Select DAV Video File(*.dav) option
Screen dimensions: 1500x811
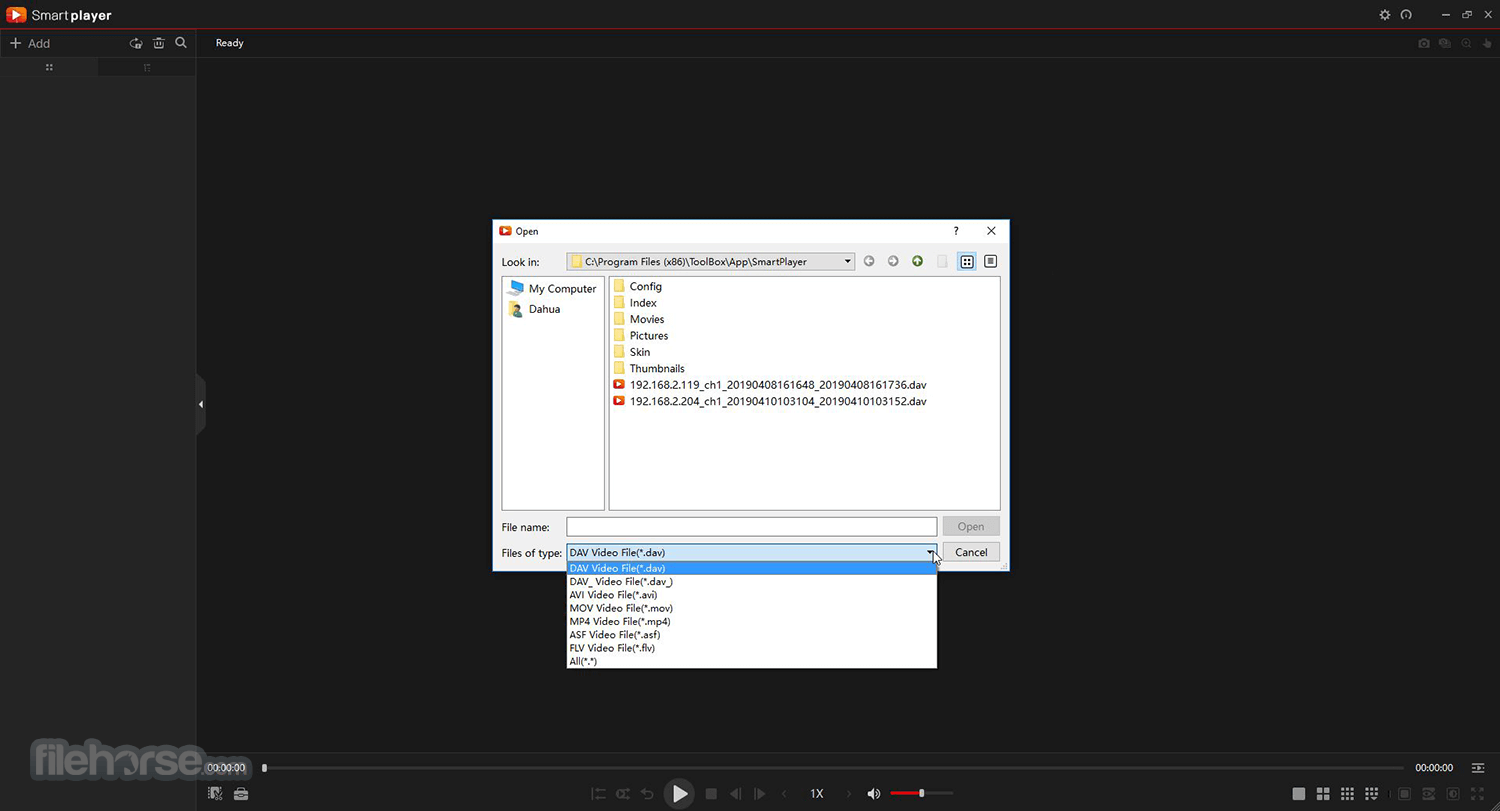tap(752, 568)
